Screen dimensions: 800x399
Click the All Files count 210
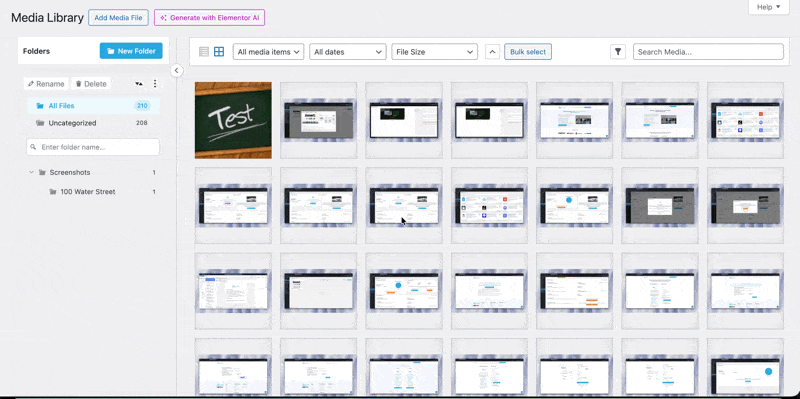pos(142,106)
